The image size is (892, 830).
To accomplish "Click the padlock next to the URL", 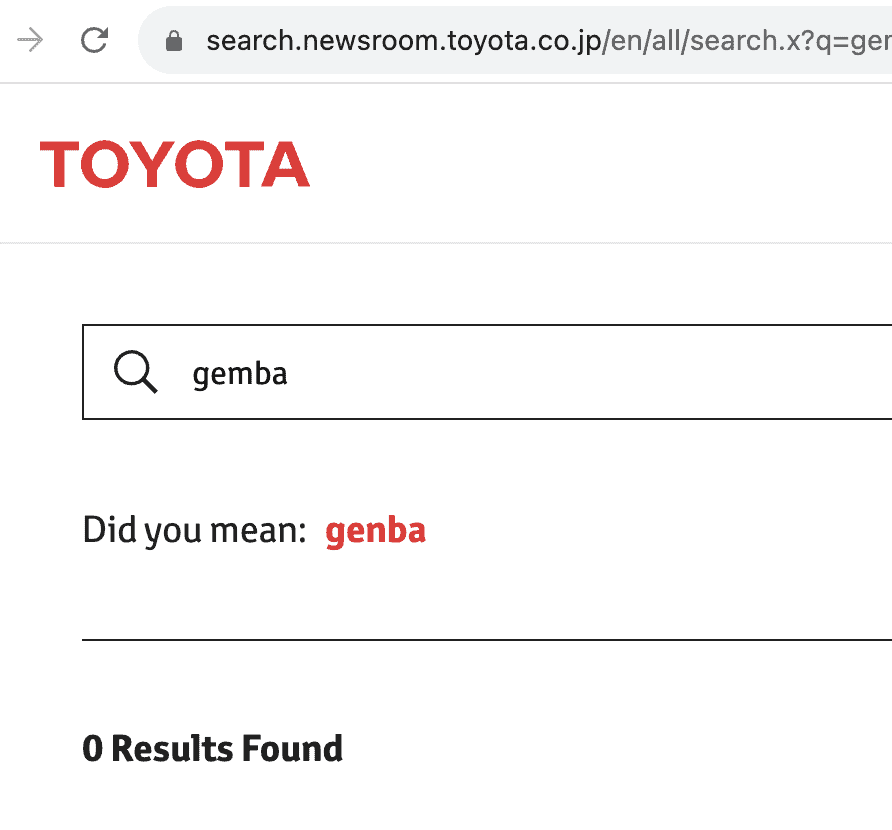I will tap(174, 41).
